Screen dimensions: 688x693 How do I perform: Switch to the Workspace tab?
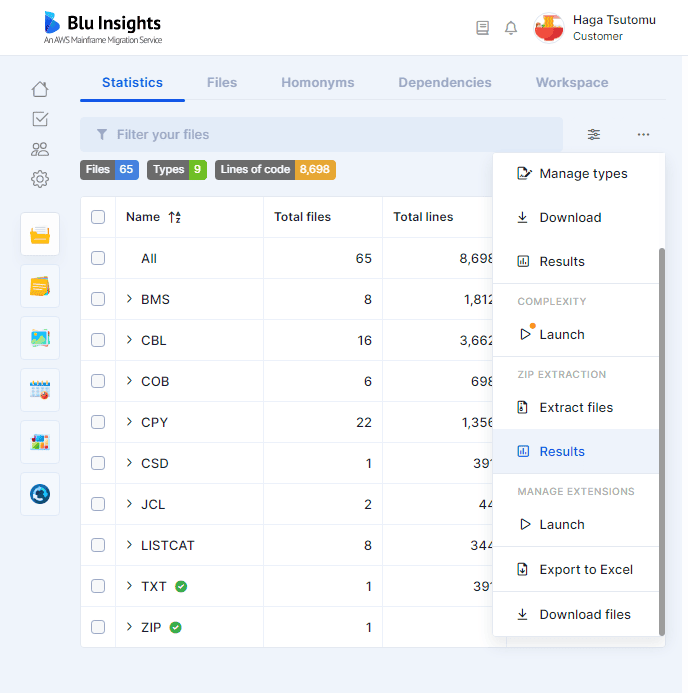572,83
